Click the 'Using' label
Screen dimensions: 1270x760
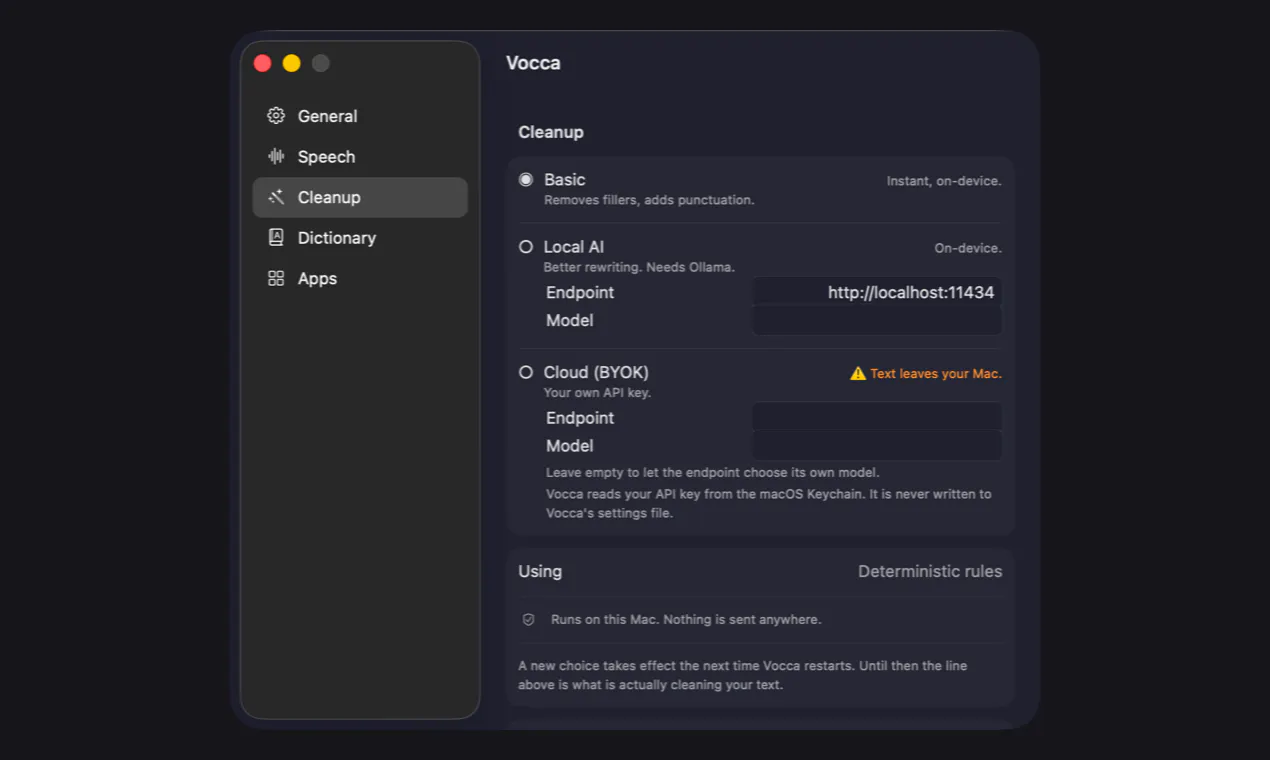tap(540, 572)
